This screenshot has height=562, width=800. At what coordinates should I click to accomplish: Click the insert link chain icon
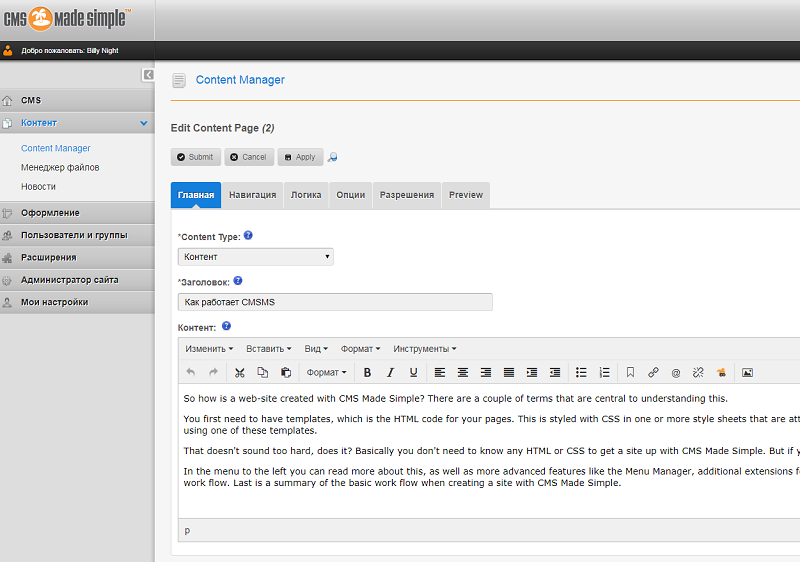coord(653,372)
